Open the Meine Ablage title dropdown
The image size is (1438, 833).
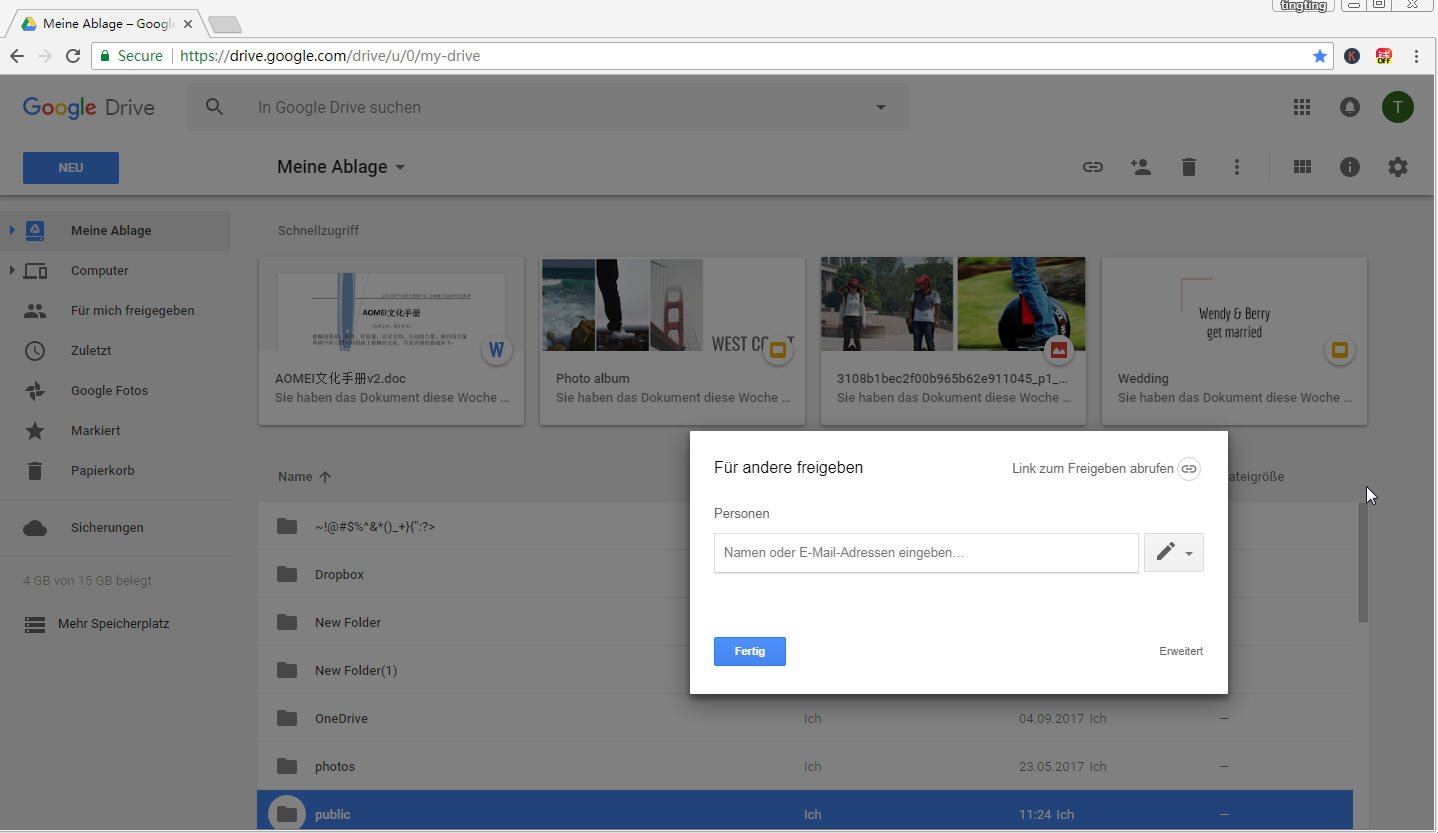[x=400, y=167]
